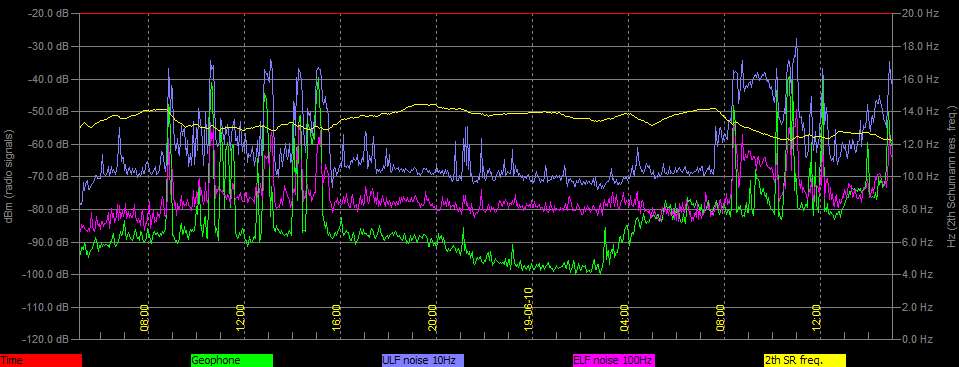Click the 'Hz (2th Schumann res. freq.)' axis title
Viewport: 959px width, 367px height.
click(951, 176)
